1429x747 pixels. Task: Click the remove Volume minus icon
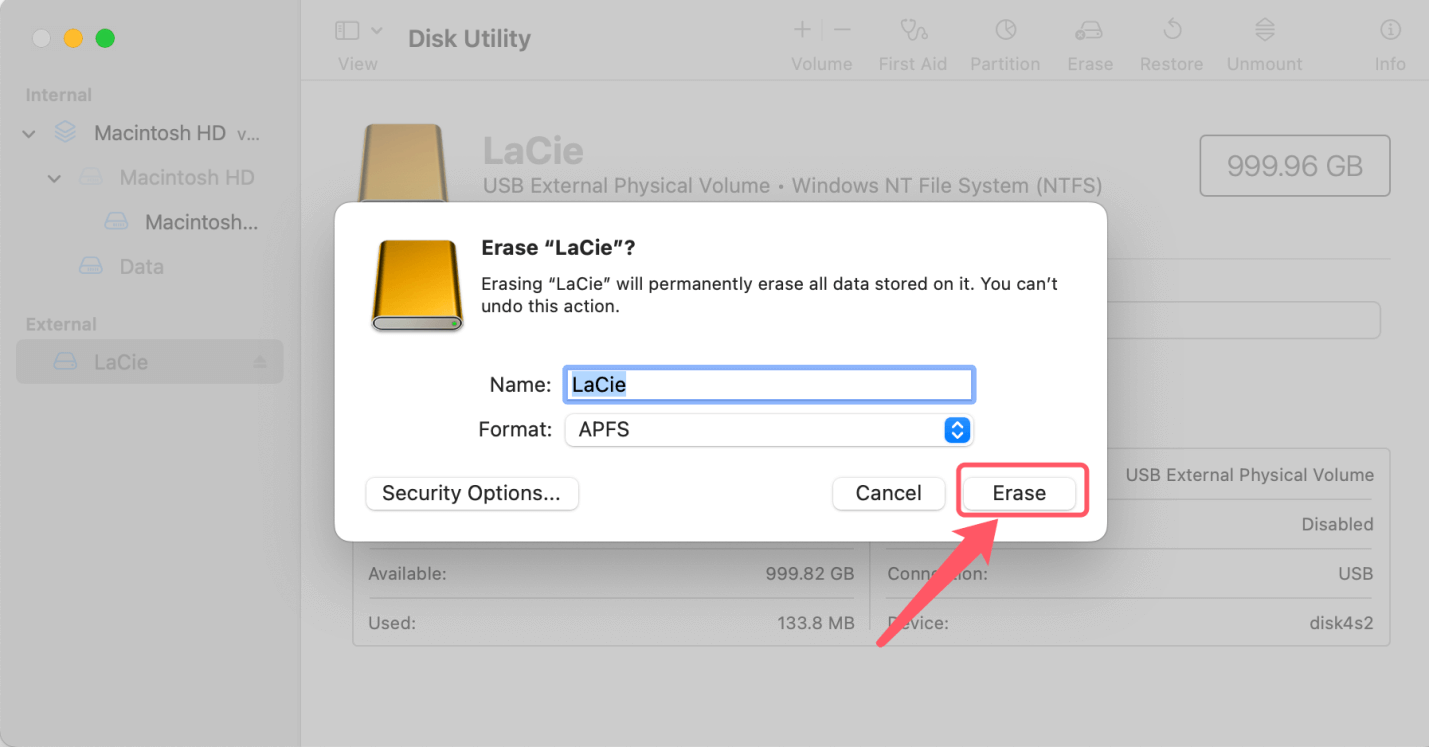pyautogui.click(x=842, y=30)
